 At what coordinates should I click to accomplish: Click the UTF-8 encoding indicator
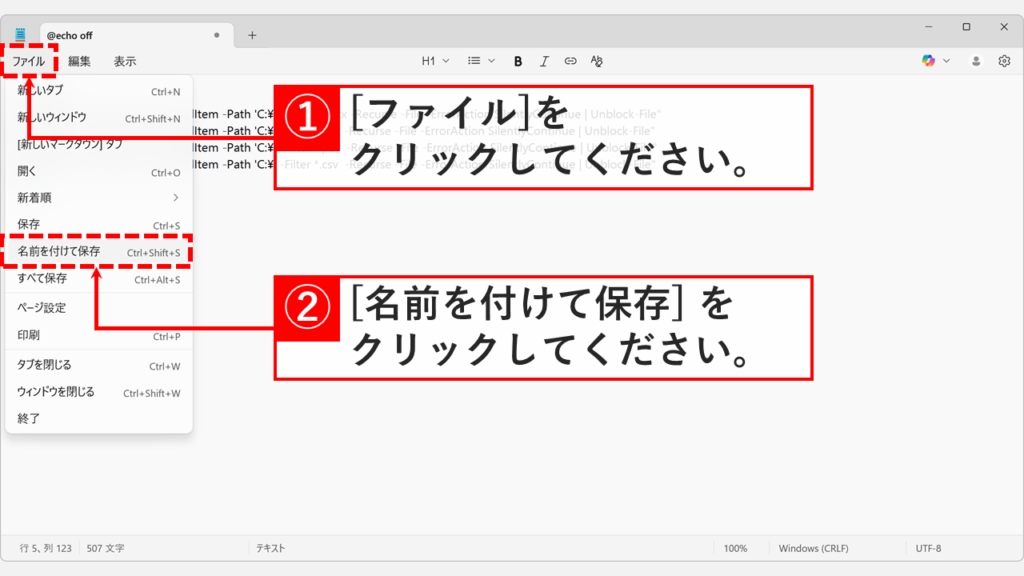click(x=928, y=548)
